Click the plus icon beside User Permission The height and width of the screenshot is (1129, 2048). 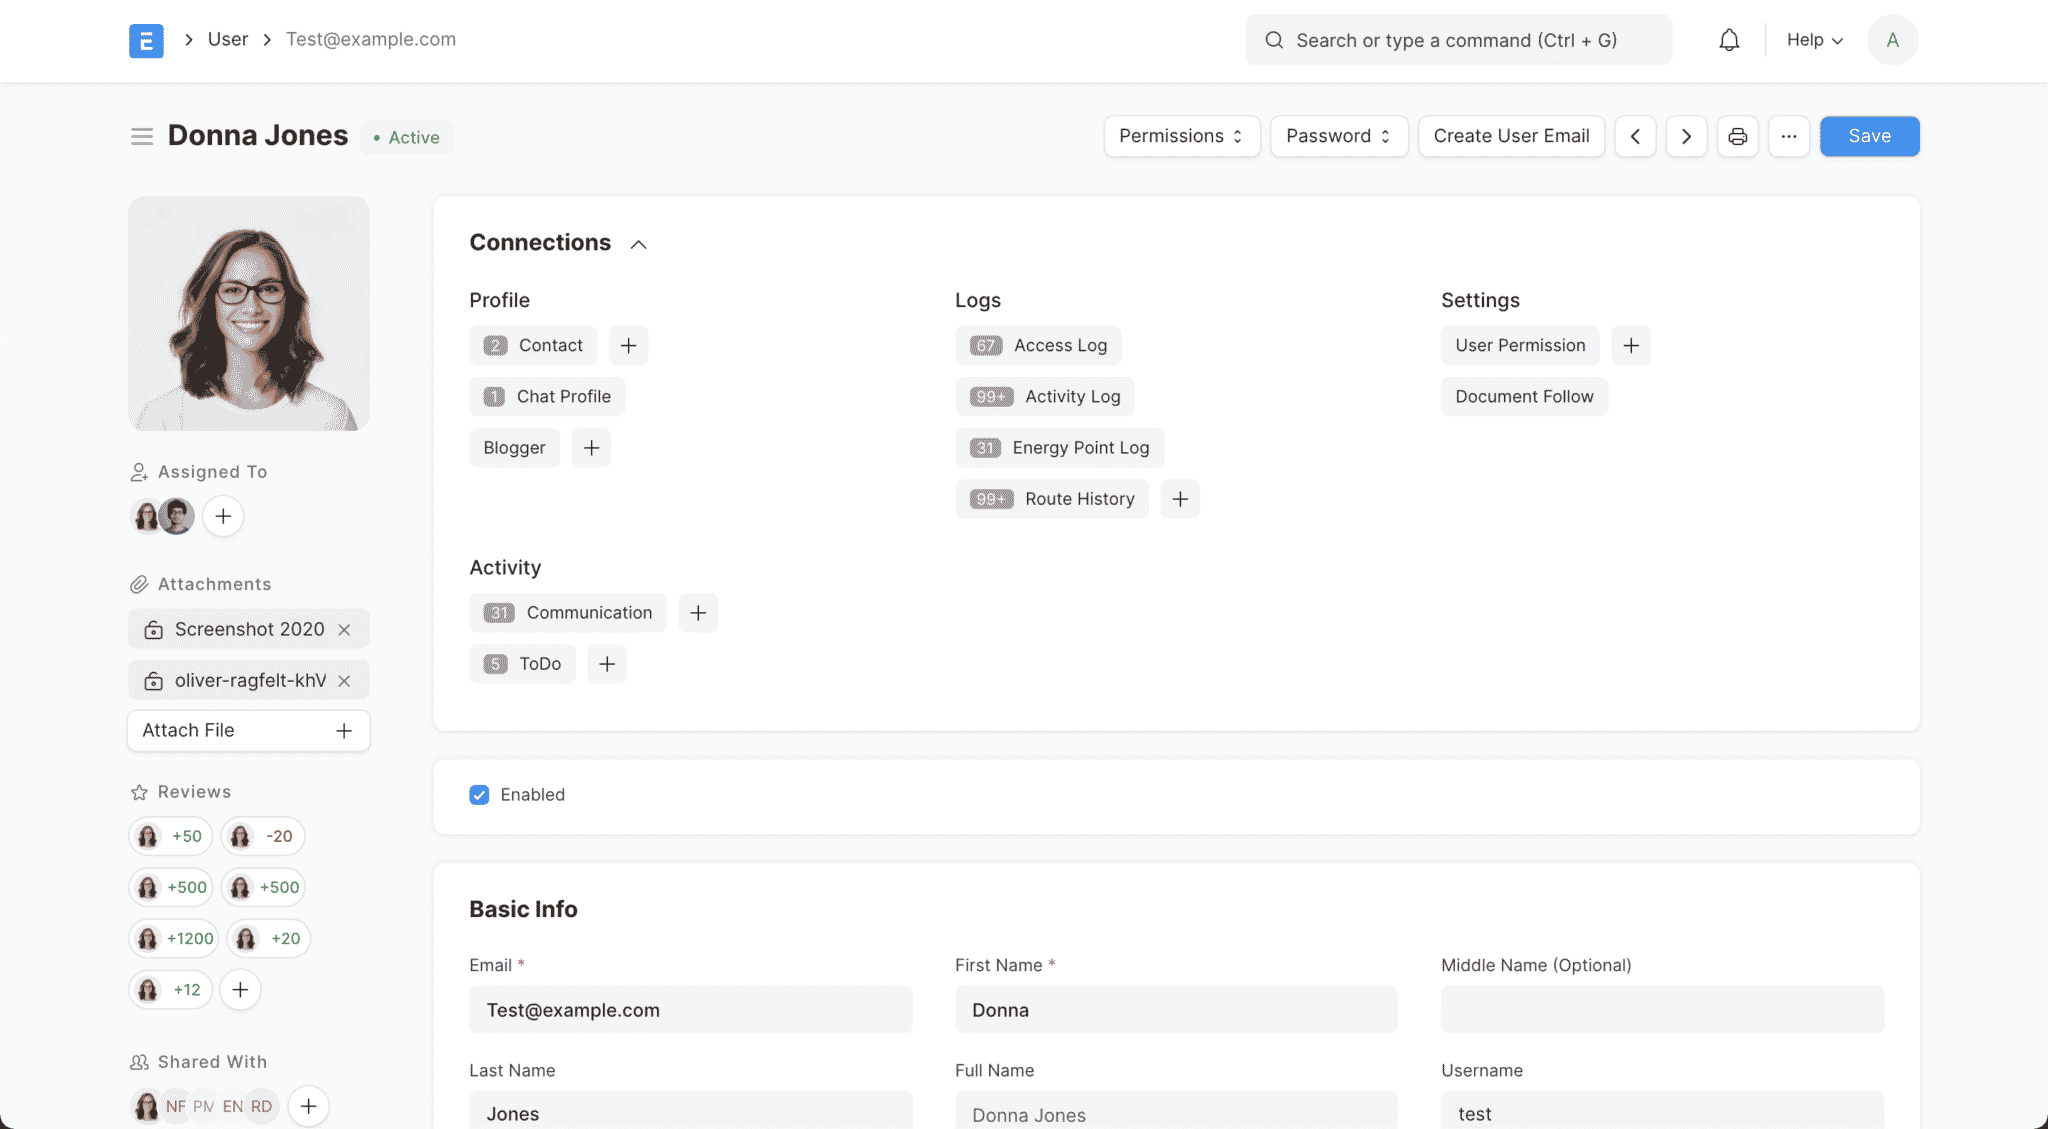(x=1631, y=345)
